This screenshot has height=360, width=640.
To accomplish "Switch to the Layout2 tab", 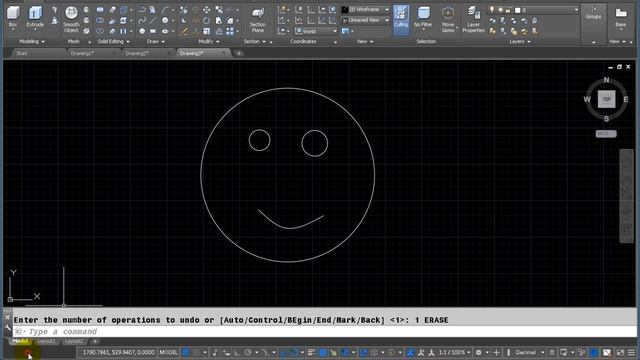I will tap(74, 341).
